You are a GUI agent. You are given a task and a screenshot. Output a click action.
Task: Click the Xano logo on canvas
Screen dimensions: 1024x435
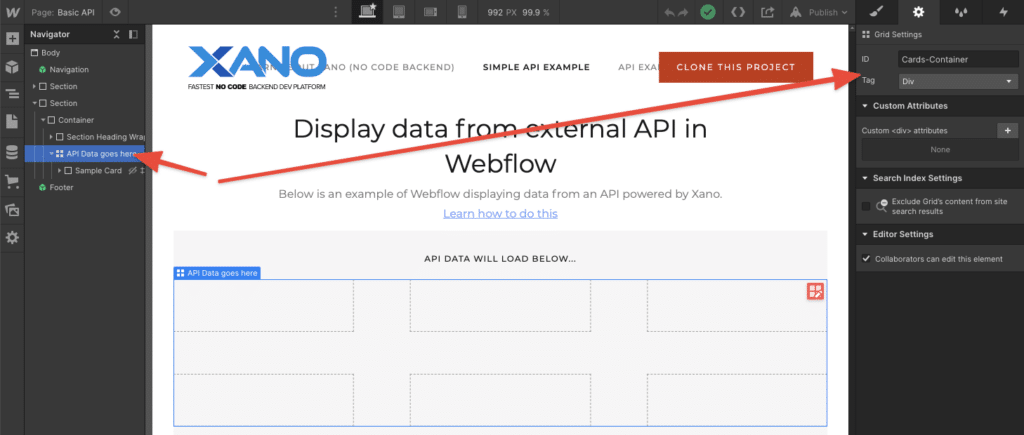[257, 68]
